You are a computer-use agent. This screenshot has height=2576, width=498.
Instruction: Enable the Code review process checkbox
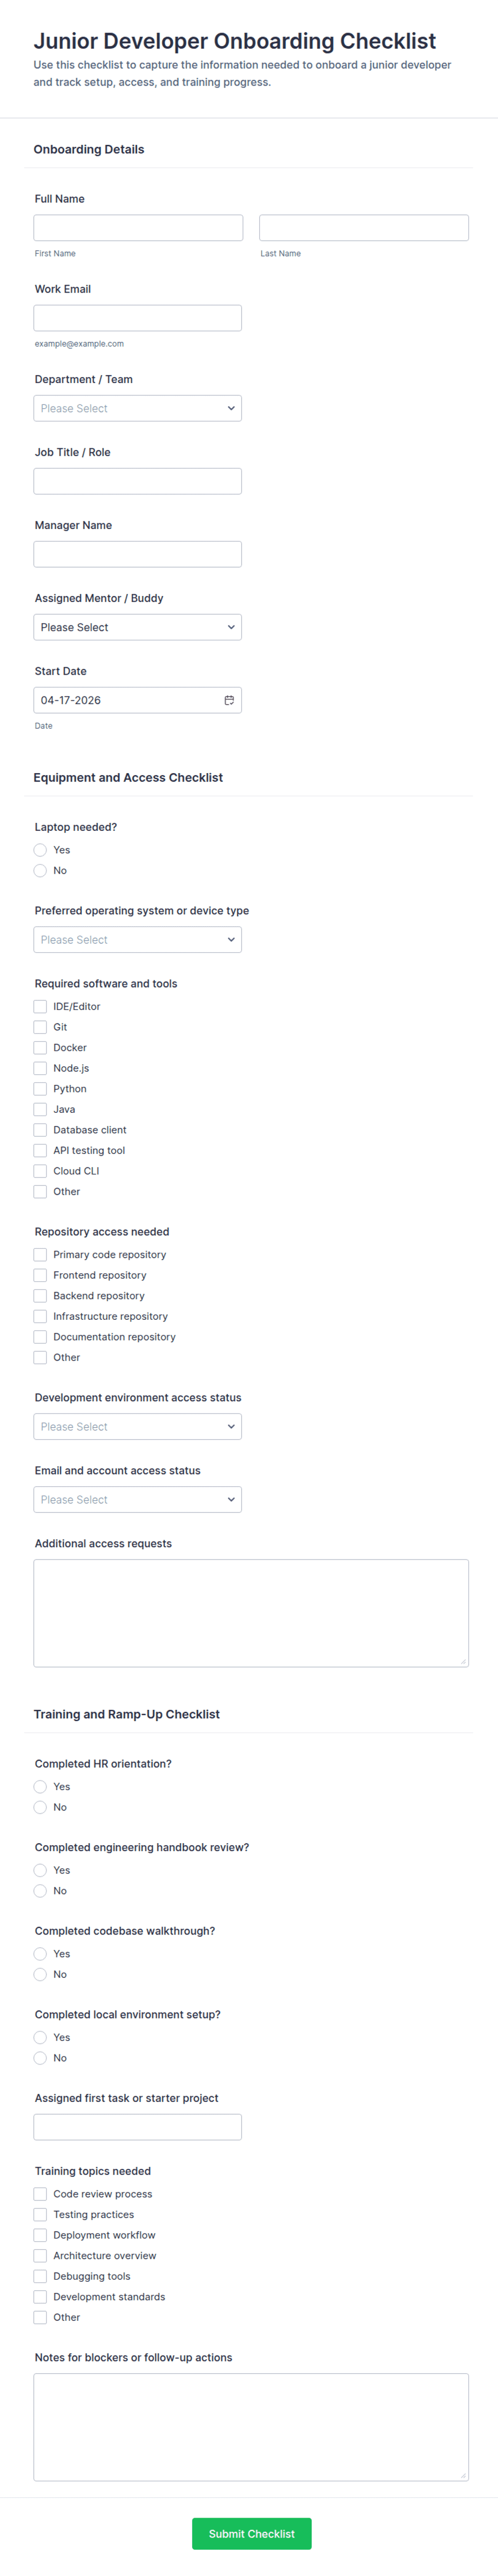pyautogui.click(x=40, y=2193)
